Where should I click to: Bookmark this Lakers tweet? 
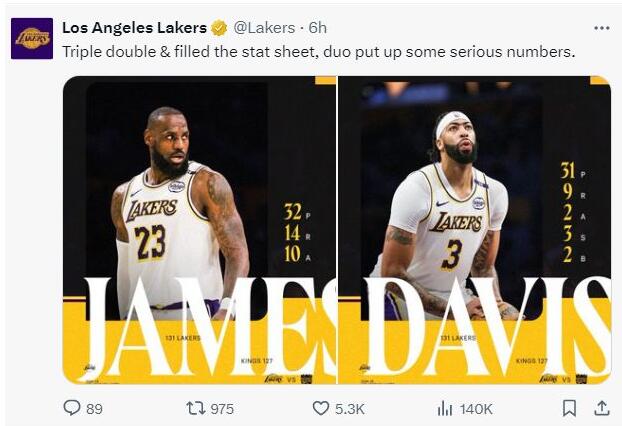click(x=569, y=408)
